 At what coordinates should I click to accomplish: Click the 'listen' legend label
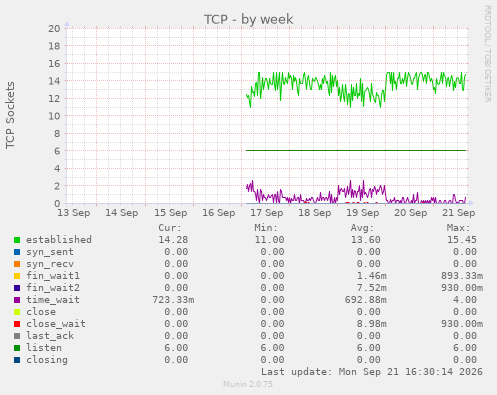44,348
